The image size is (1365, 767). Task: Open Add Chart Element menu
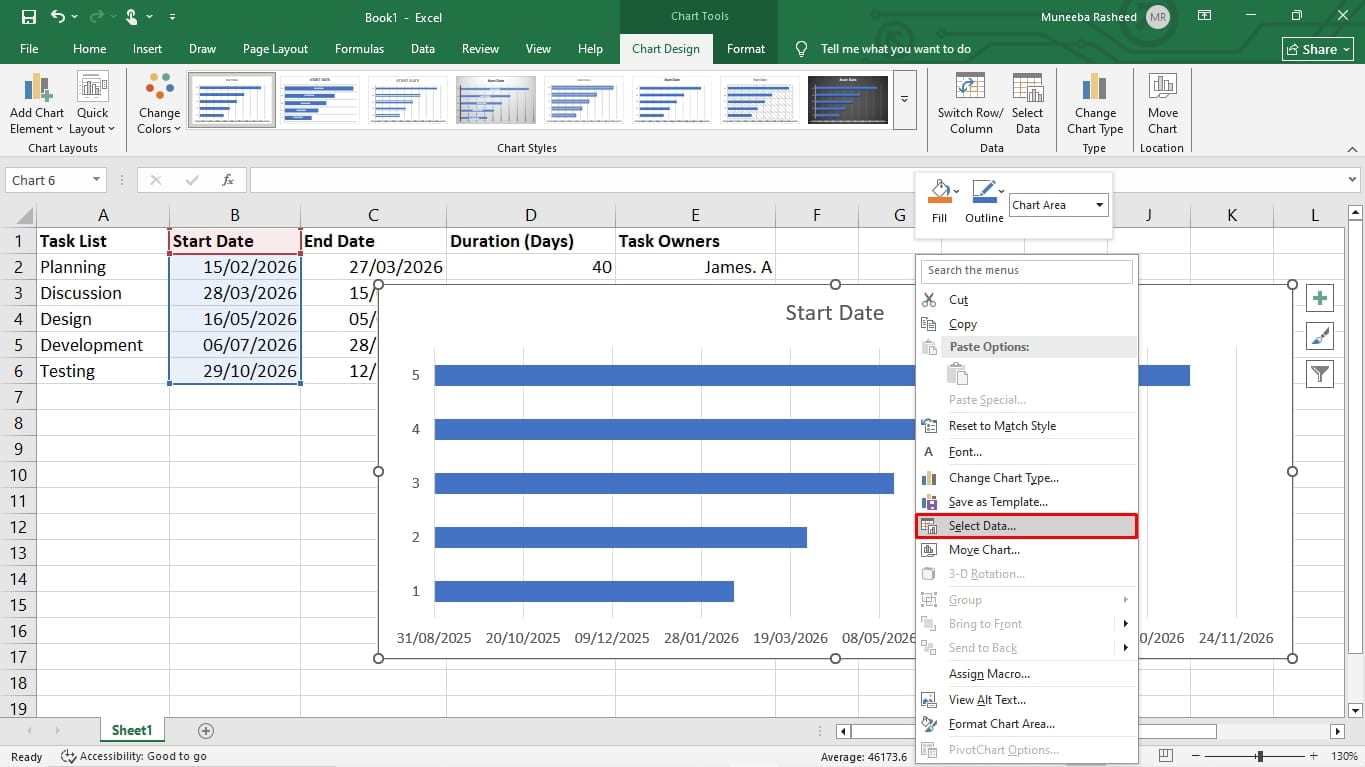coord(36,104)
